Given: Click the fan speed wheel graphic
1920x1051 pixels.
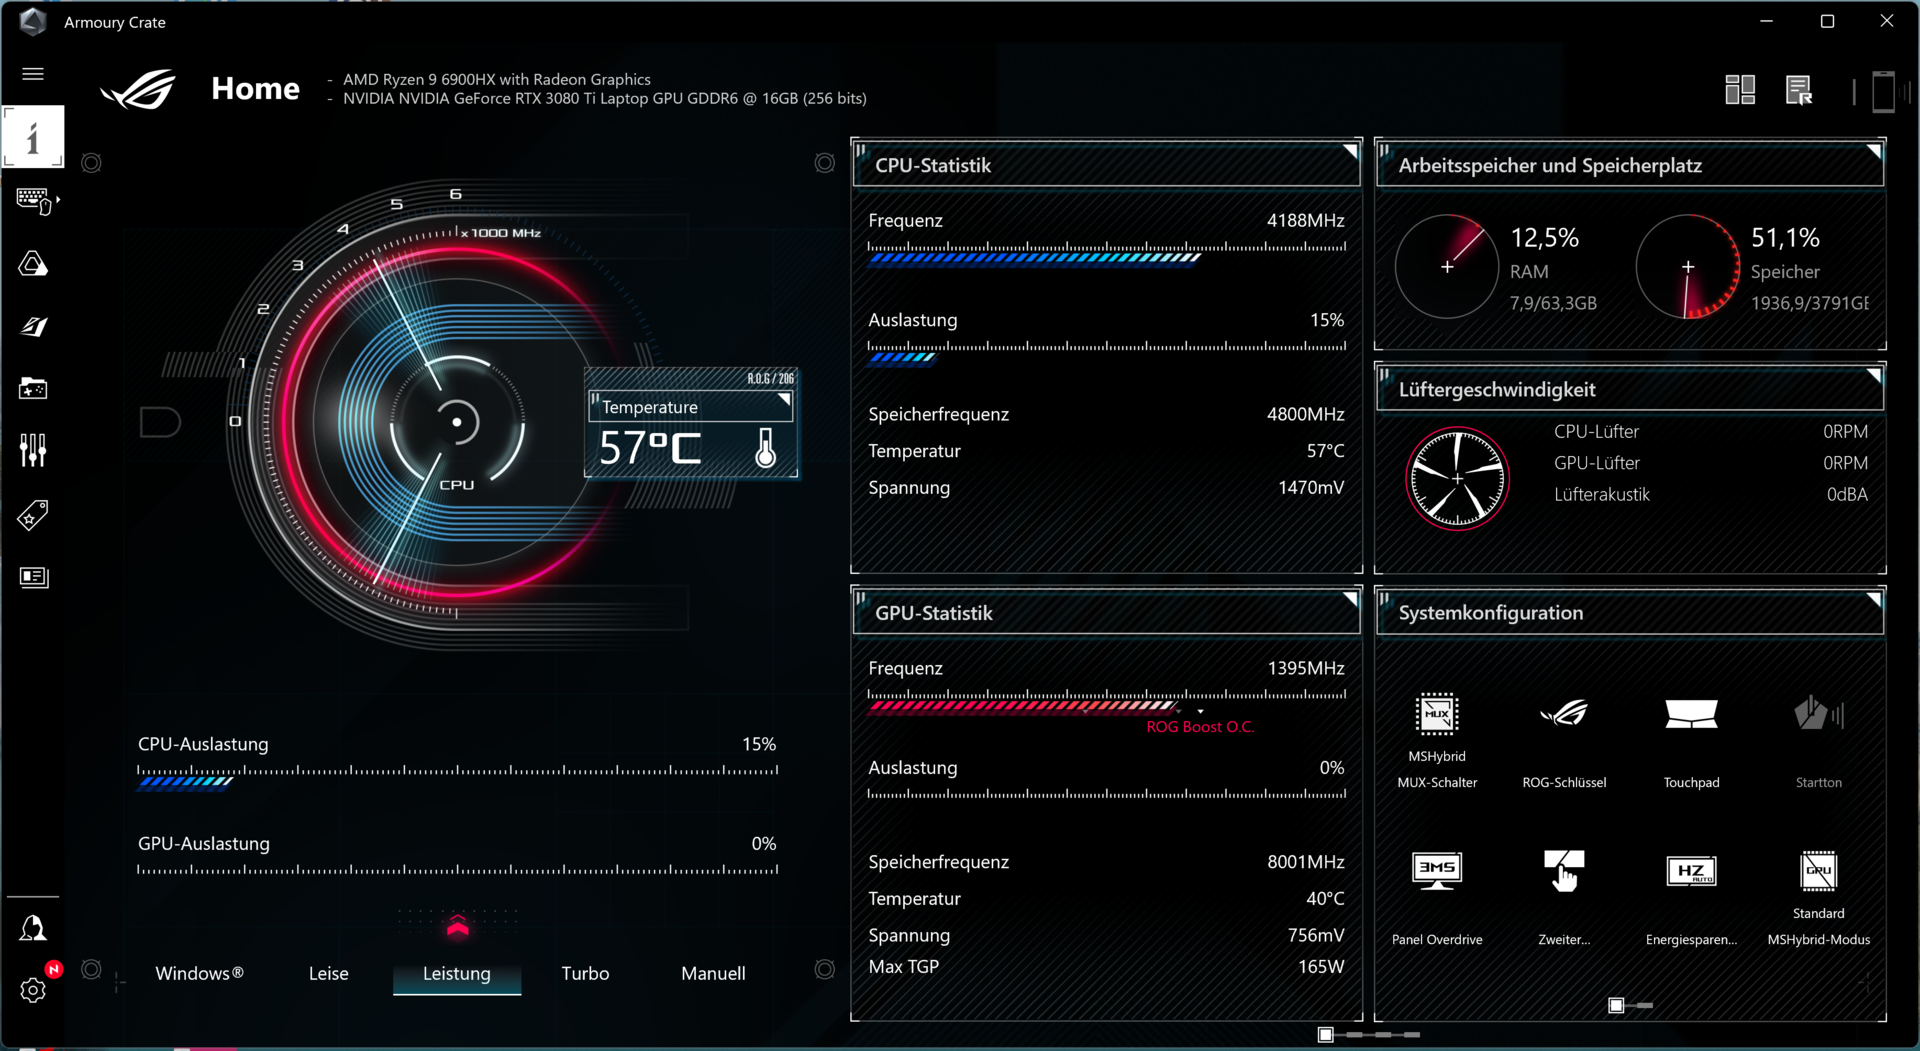Looking at the screenshot, I should coord(1457,478).
